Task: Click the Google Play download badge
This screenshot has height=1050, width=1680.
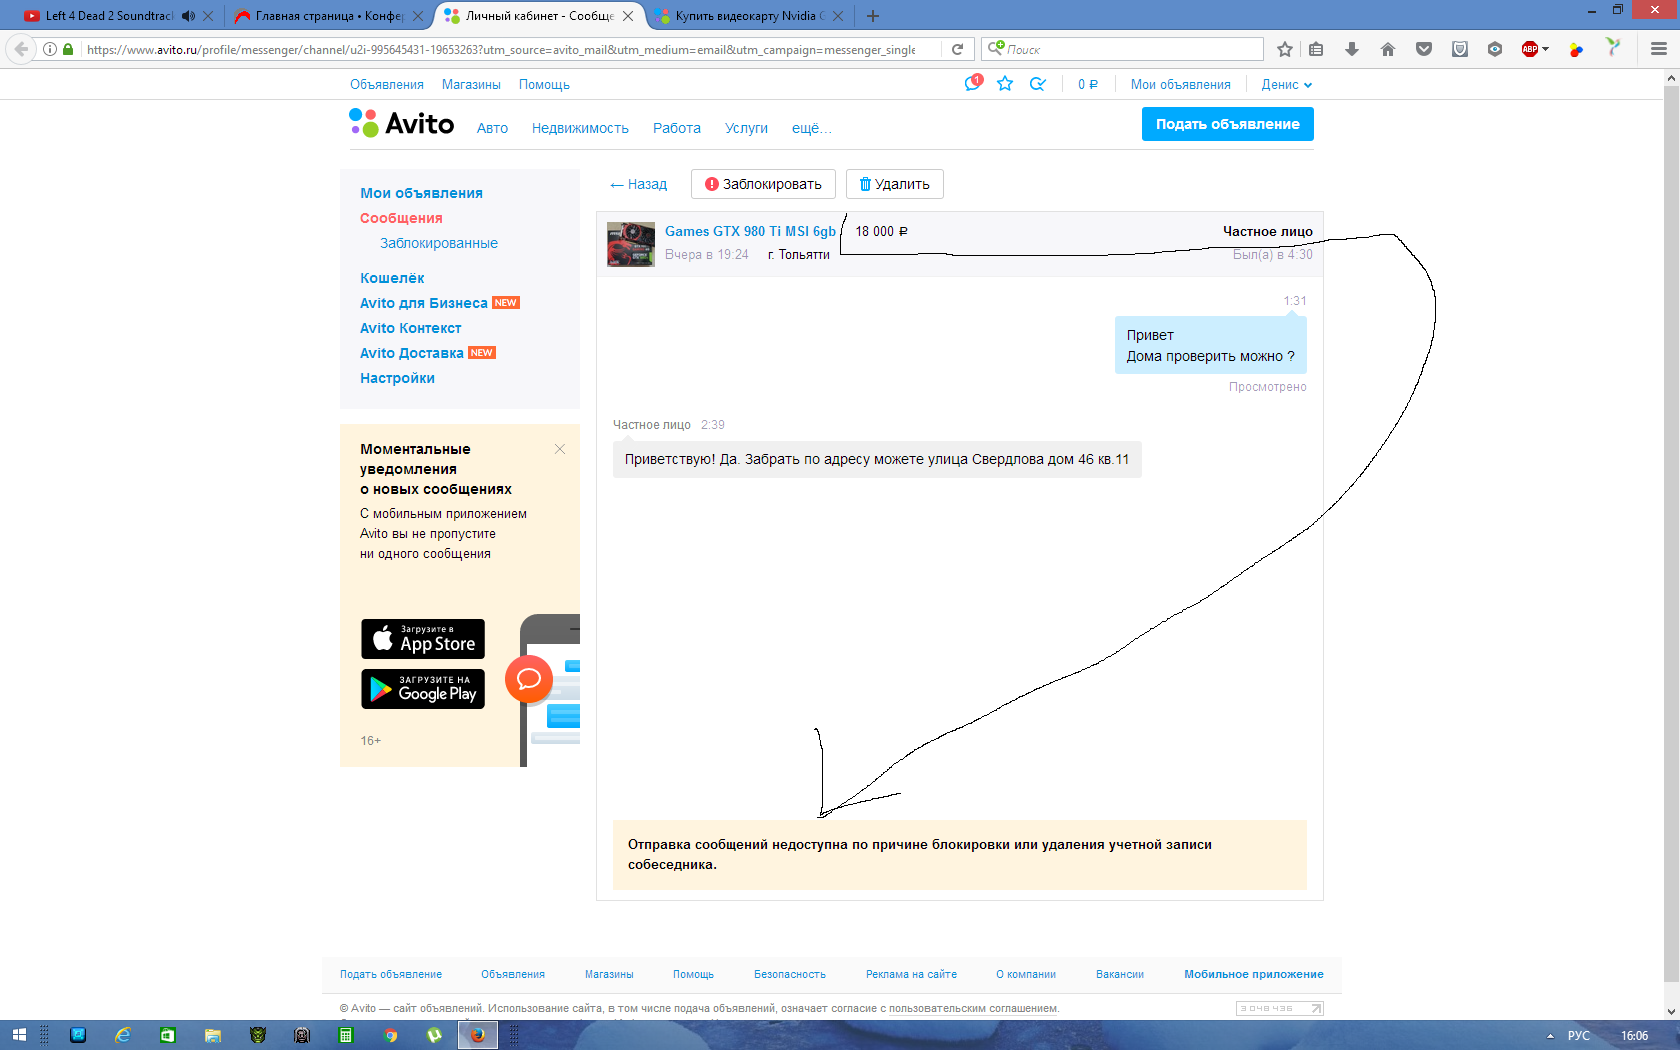Action: (423, 689)
